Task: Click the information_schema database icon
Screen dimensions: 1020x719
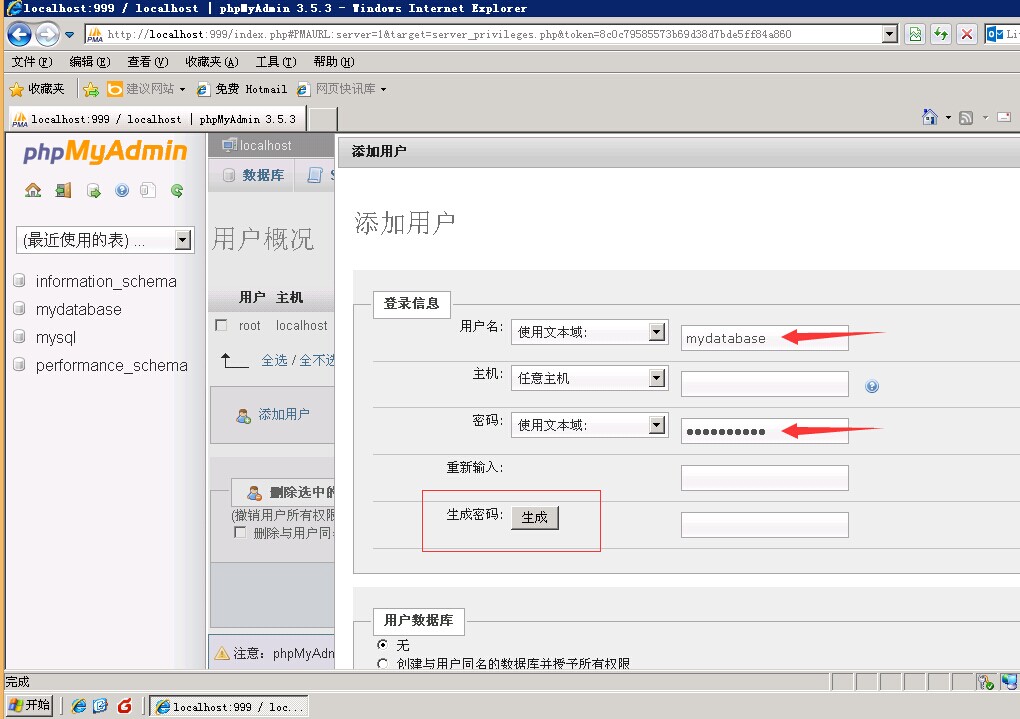Action: 20,280
